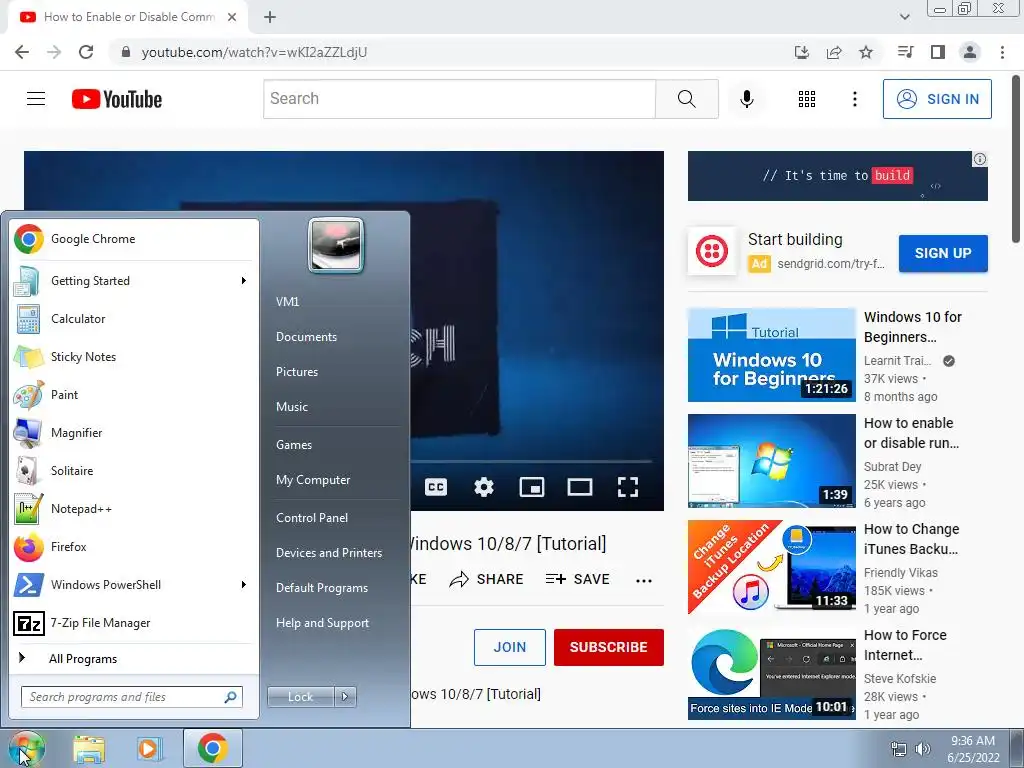
Task: Open My Computer from Start menu
Action: click(313, 480)
